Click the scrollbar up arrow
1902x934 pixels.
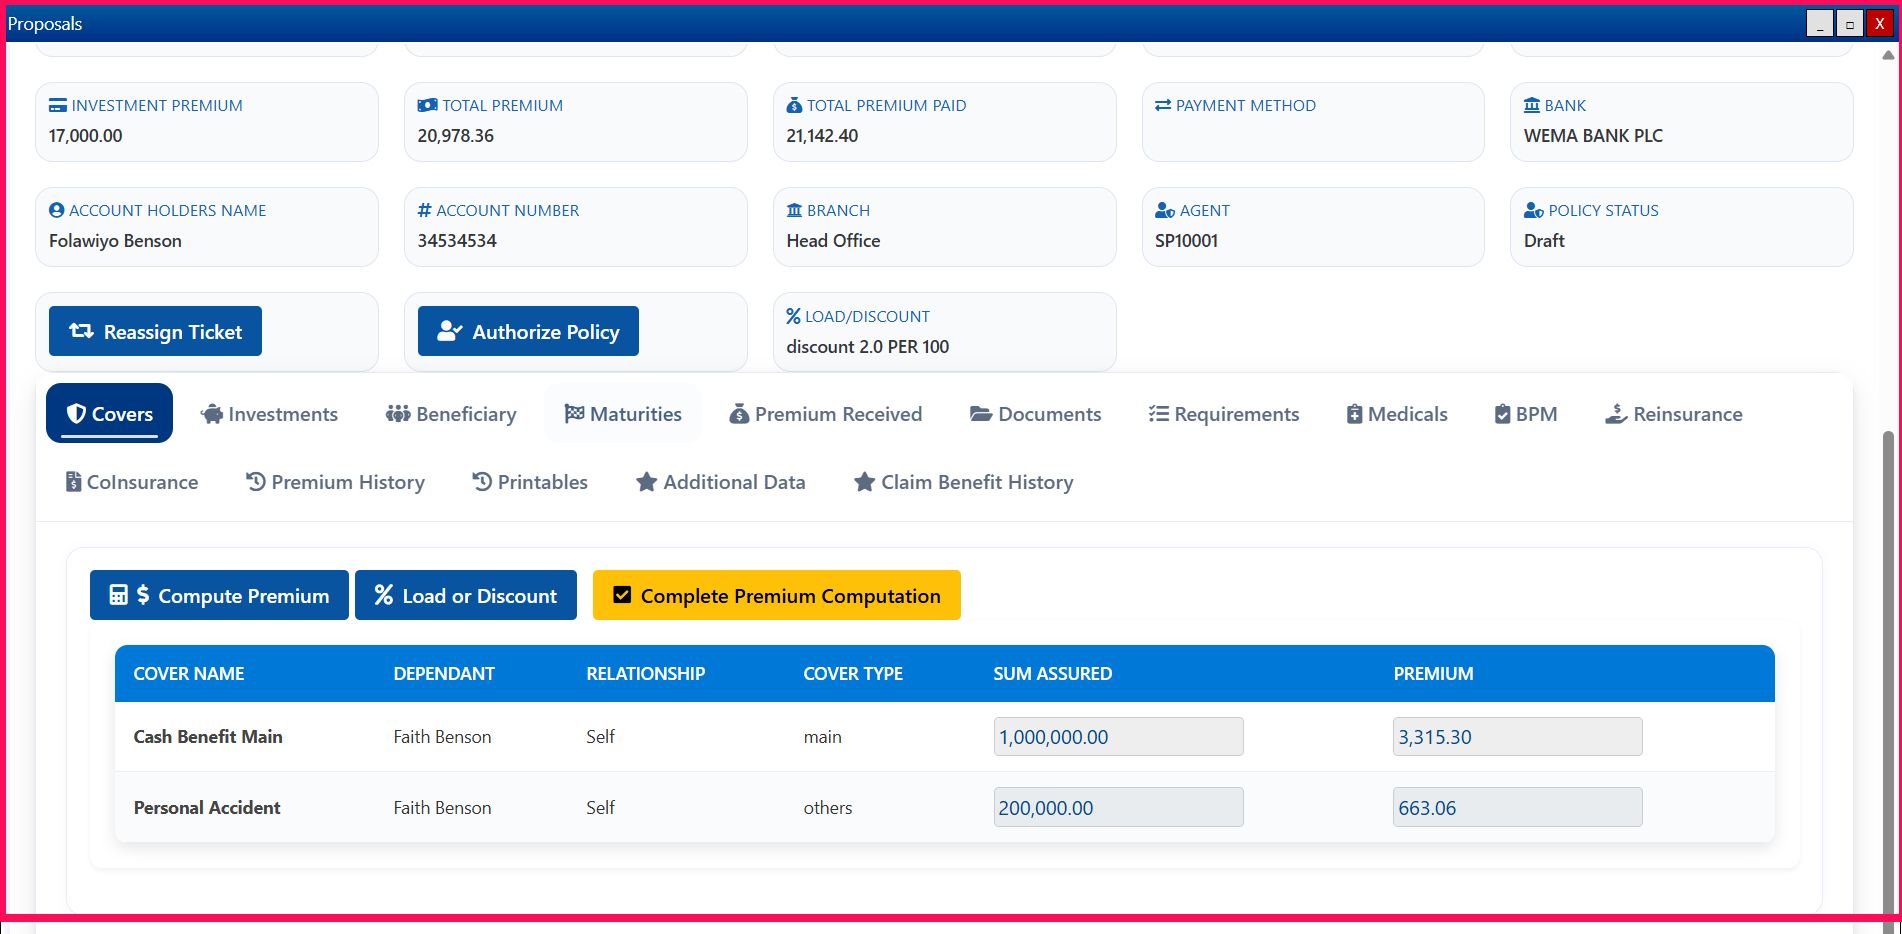(1888, 55)
